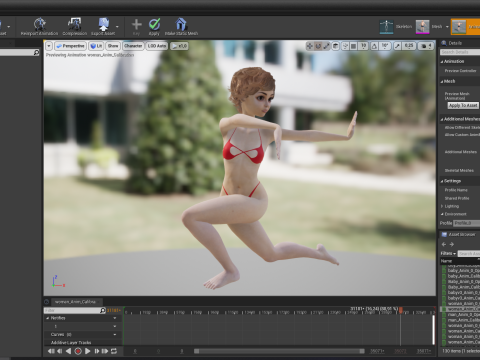Toggle grid snapping in viewport
The image size is (480, 360).
point(354,46)
